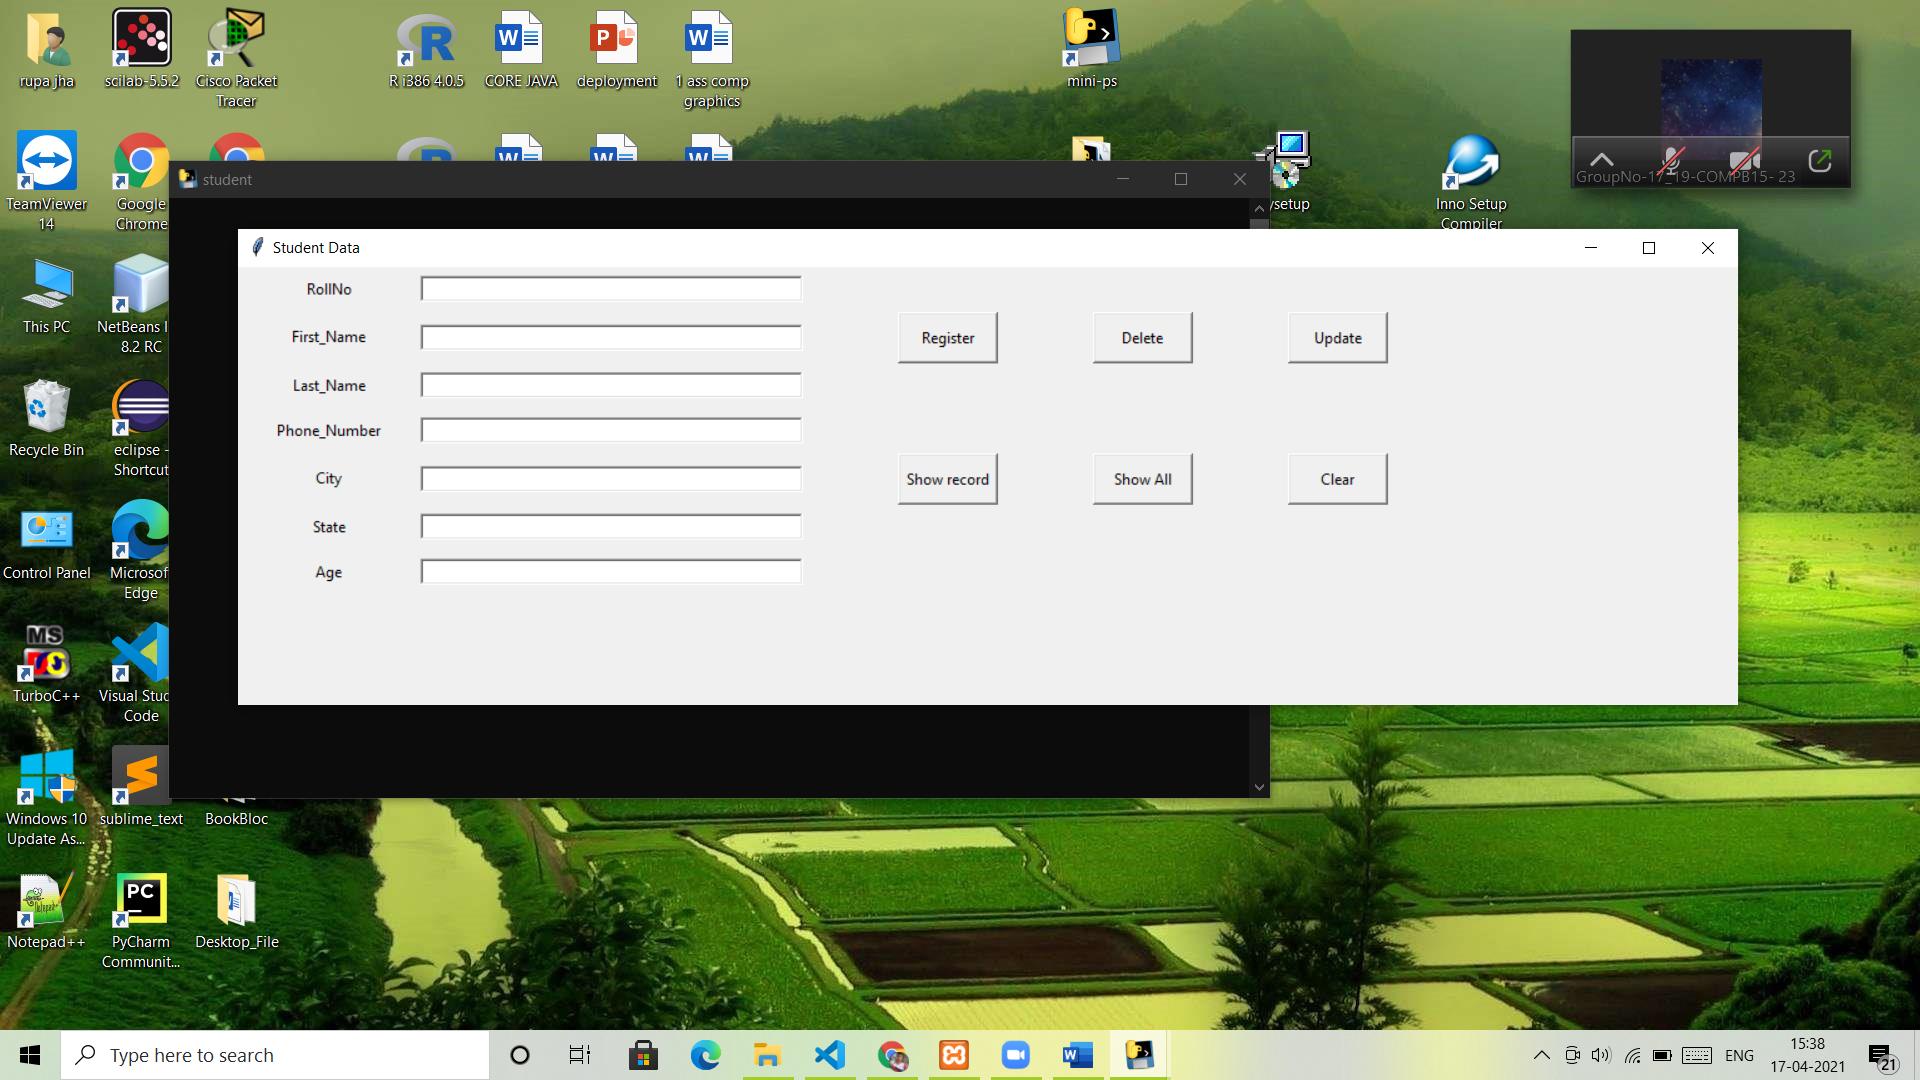Click the Register button
This screenshot has height=1080, width=1920.
947,338
